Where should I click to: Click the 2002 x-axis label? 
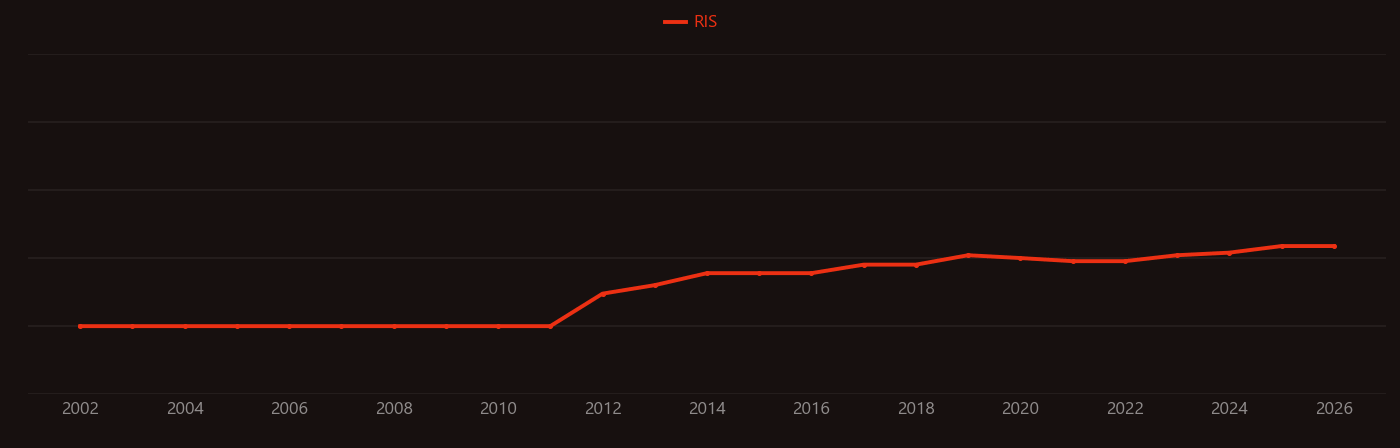pyautogui.click(x=80, y=409)
